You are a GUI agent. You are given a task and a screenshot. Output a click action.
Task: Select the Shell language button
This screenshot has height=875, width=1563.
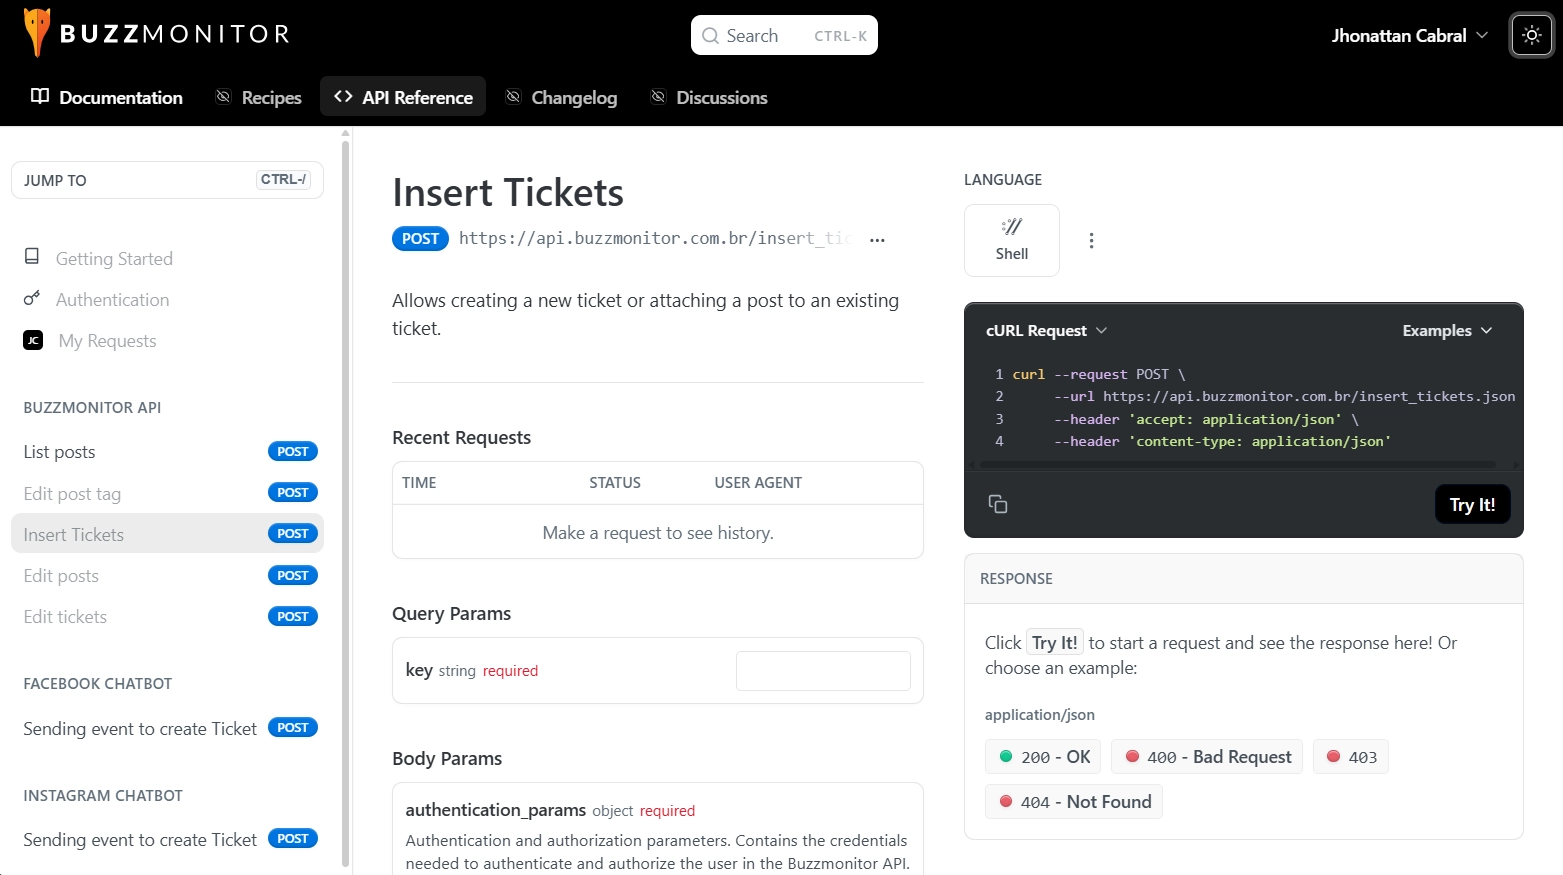point(1012,240)
